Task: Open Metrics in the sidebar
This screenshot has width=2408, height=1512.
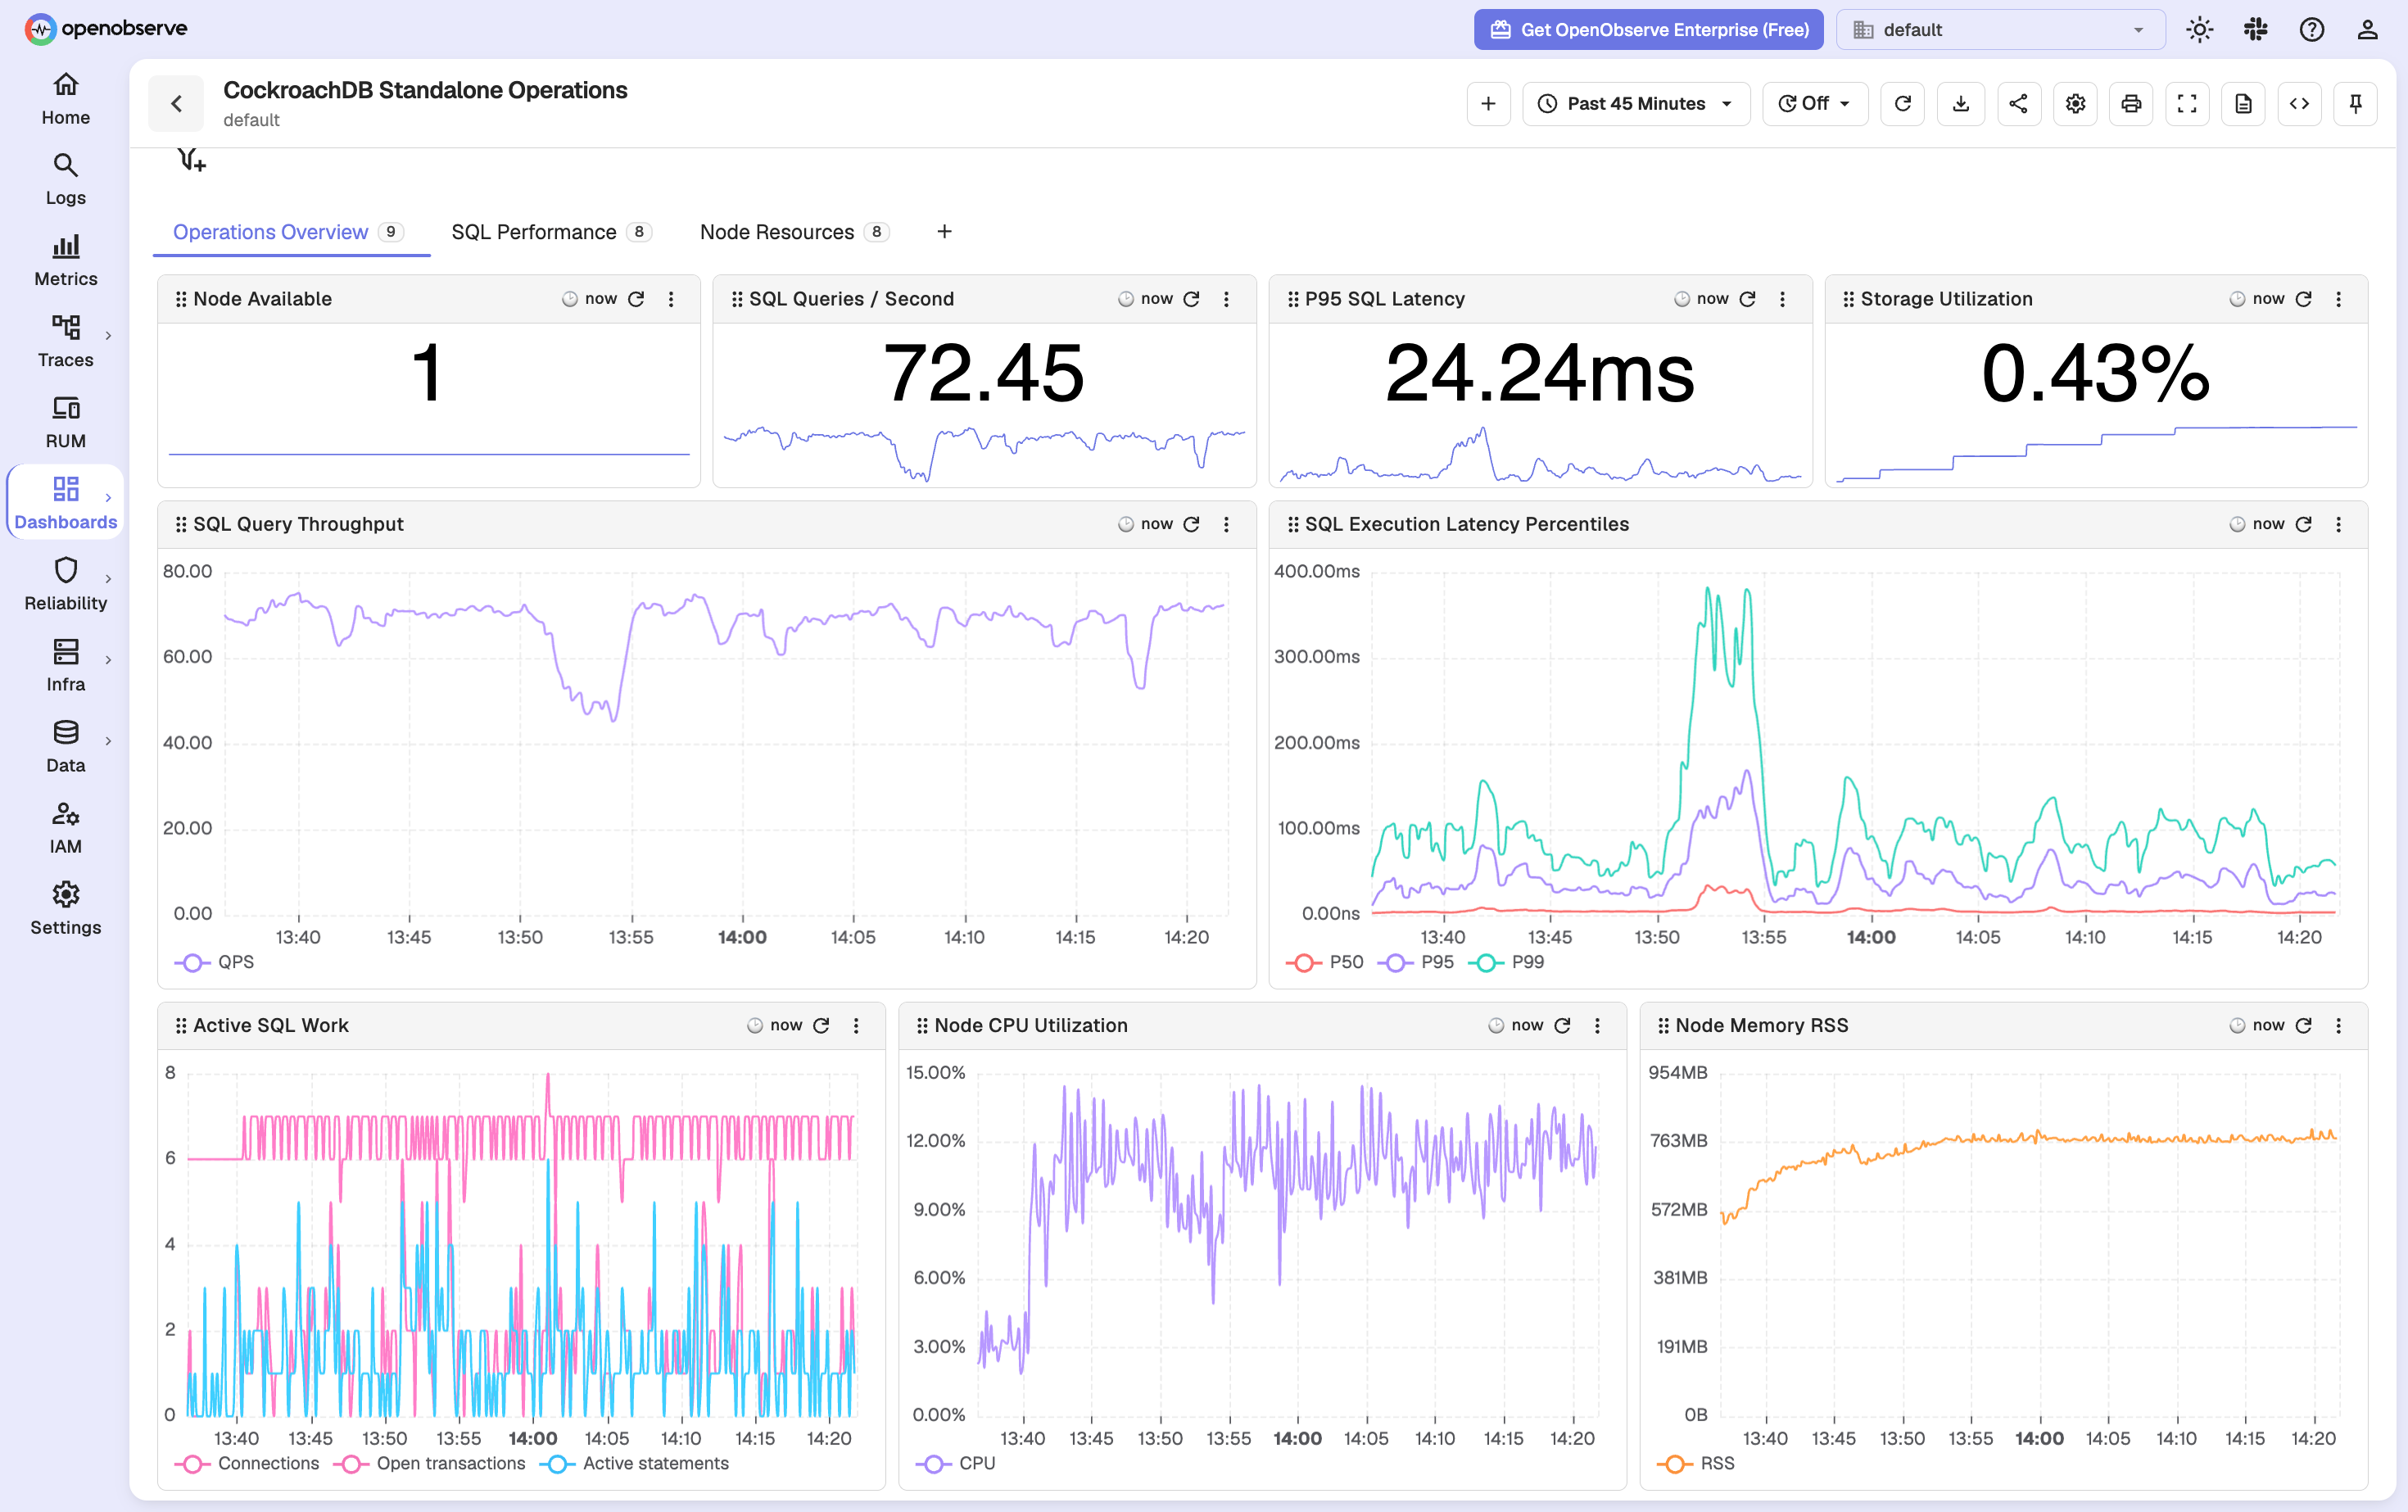Action: tap(66, 261)
